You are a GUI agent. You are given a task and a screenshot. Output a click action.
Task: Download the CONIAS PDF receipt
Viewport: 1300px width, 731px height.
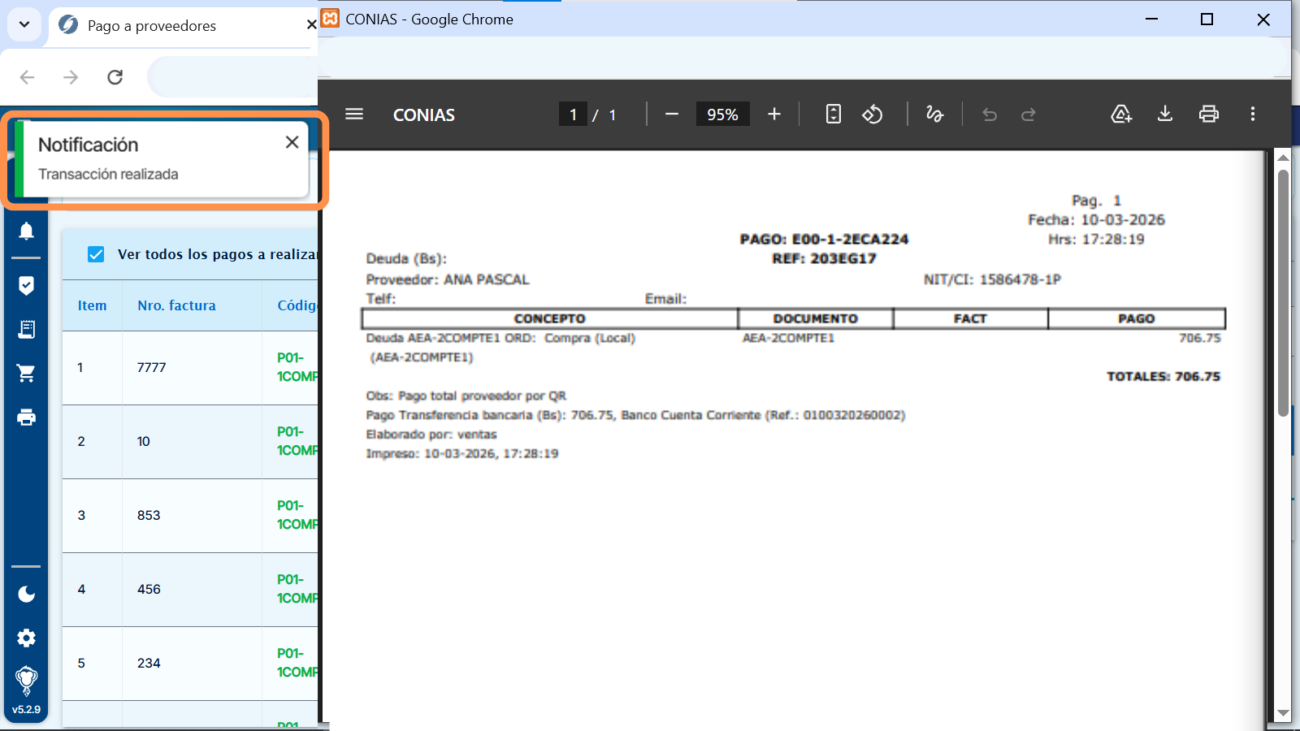tap(1165, 114)
